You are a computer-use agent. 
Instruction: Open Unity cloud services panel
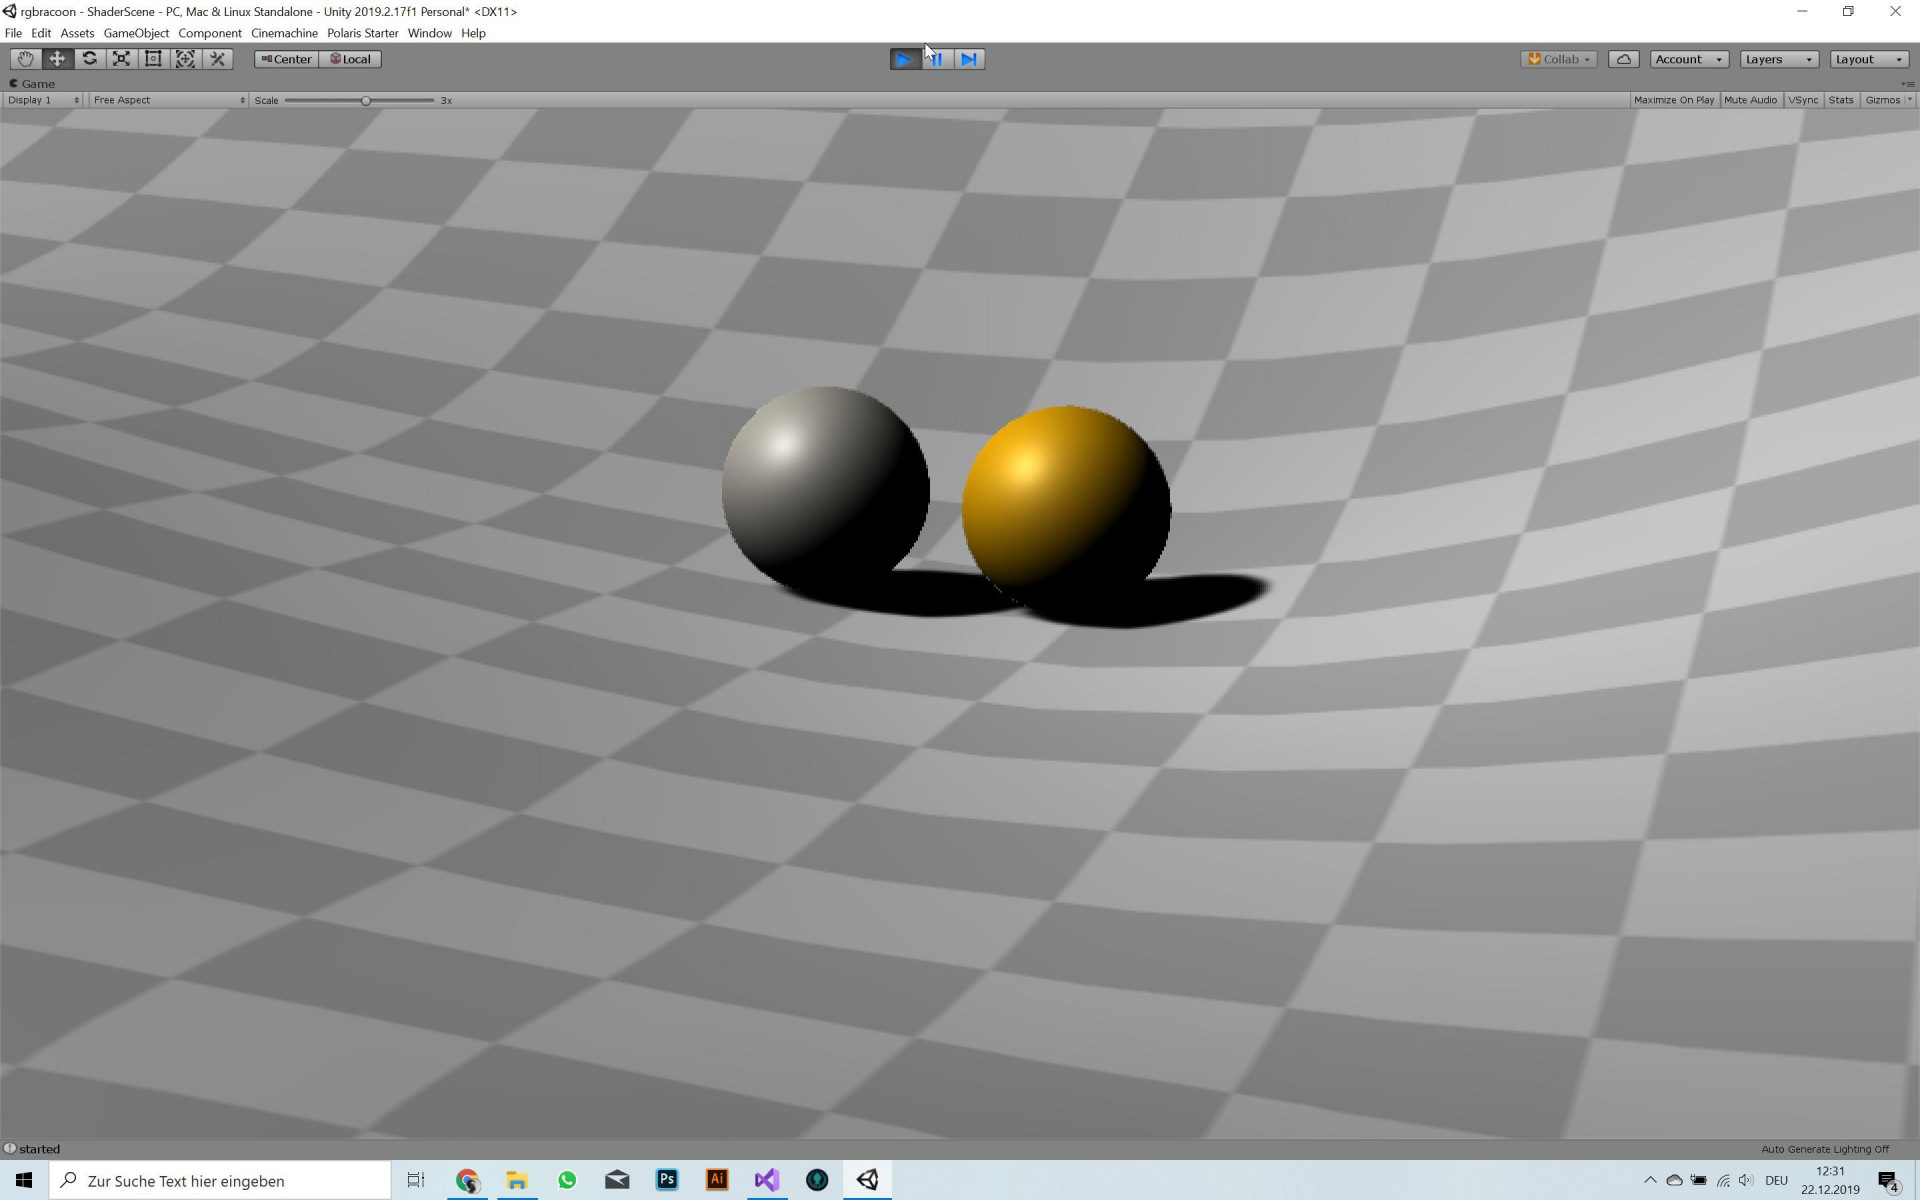click(1623, 59)
